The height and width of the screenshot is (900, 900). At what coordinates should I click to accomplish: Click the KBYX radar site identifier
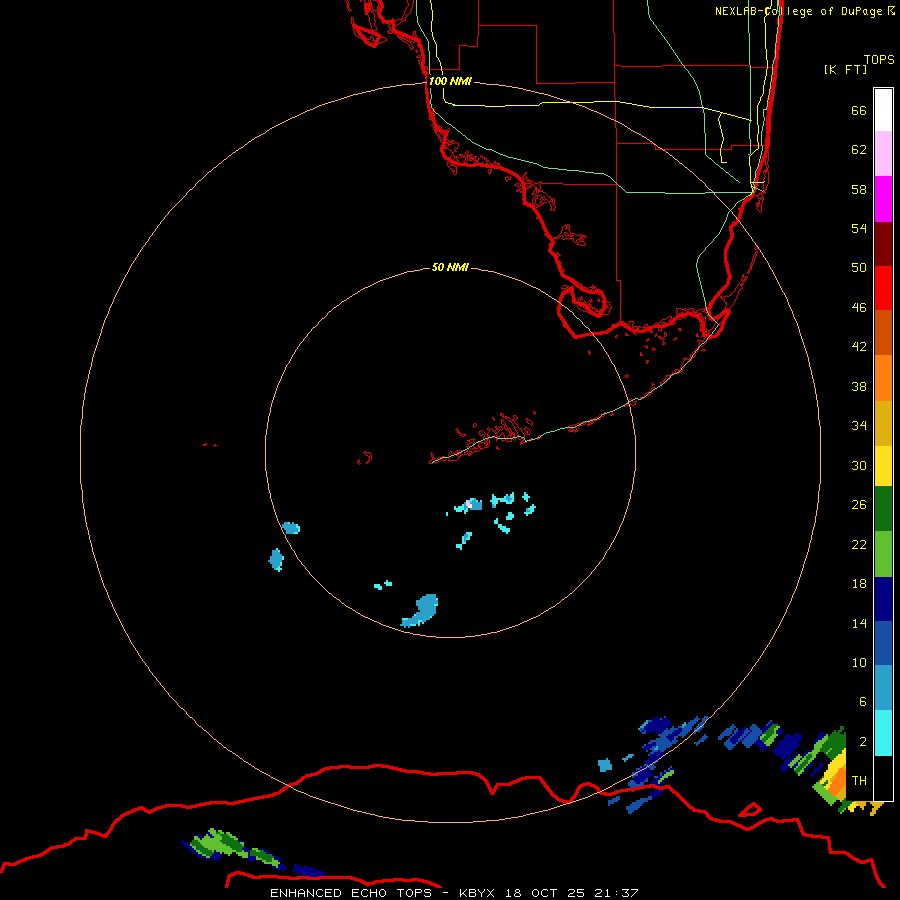479,893
